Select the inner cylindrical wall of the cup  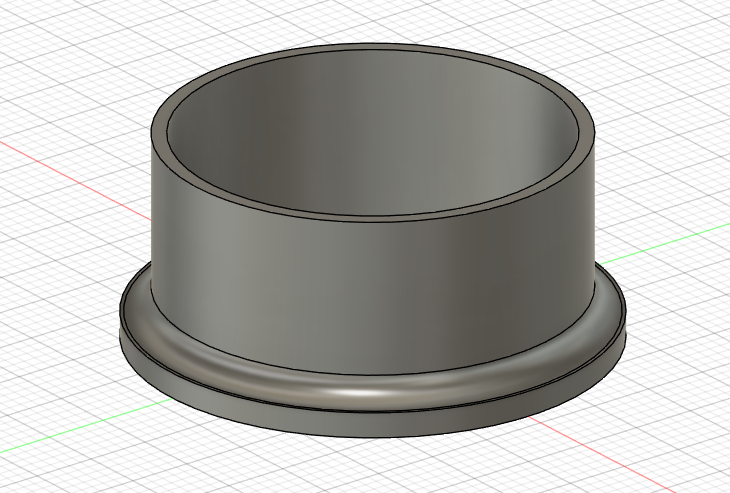(x=372, y=135)
